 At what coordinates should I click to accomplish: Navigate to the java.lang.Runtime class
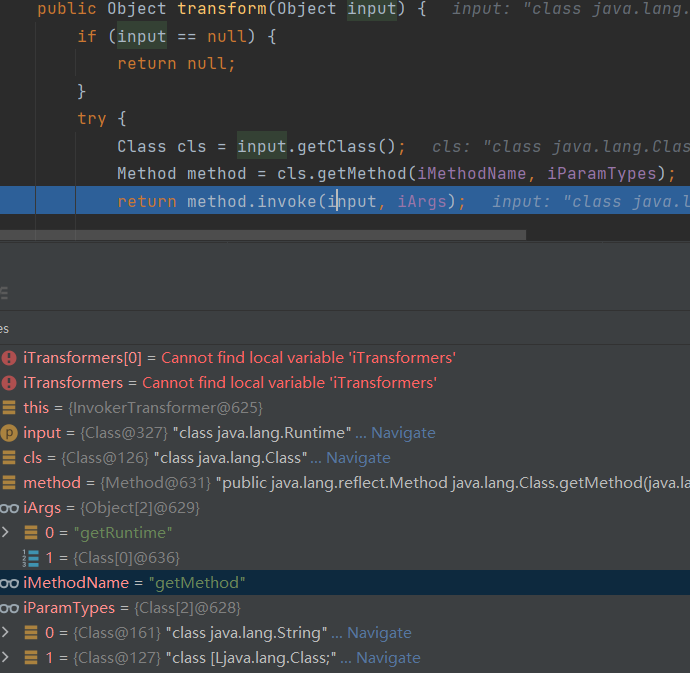[x=403, y=433]
